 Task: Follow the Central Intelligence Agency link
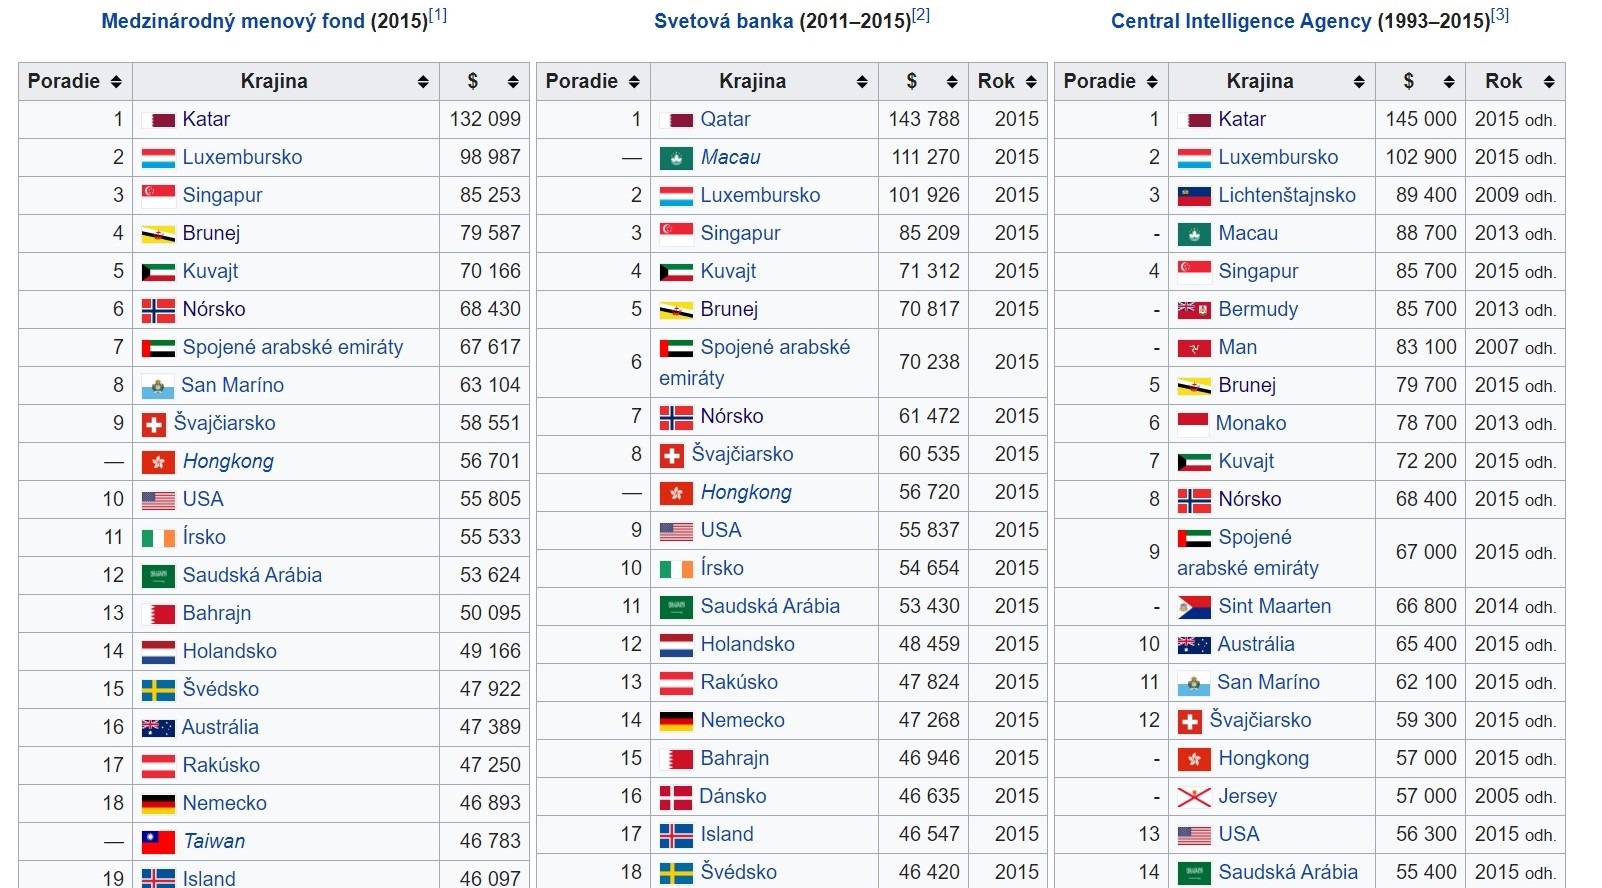point(1240,21)
